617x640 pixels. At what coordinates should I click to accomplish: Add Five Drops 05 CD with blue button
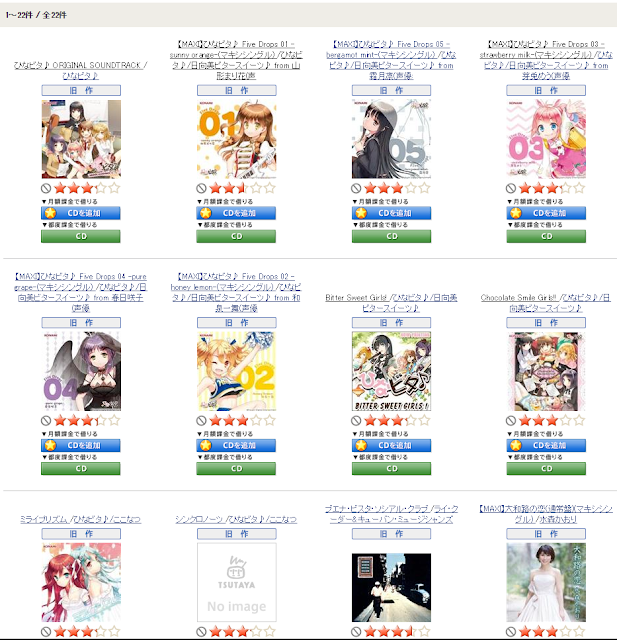tap(391, 213)
